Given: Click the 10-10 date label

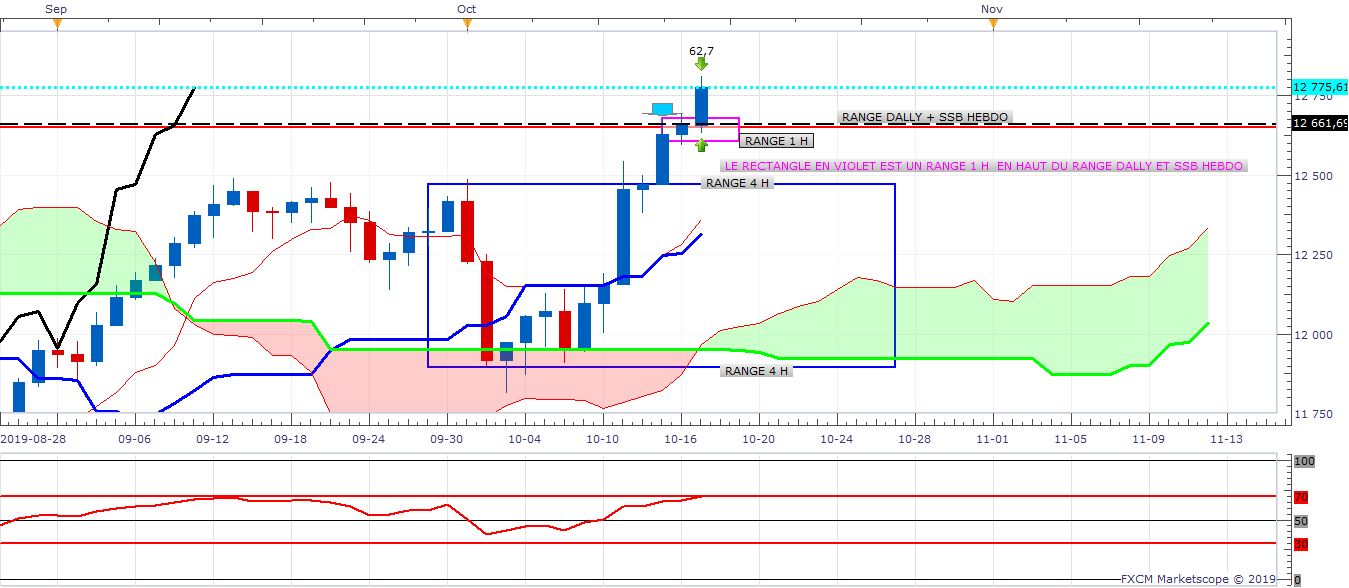Looking at the screenshot, I should [602, 439].
